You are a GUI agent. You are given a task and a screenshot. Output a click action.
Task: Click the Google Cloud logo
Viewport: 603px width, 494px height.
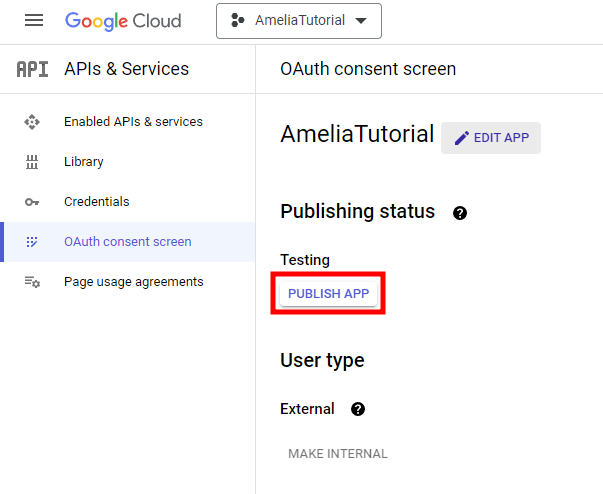click(123, 21)
